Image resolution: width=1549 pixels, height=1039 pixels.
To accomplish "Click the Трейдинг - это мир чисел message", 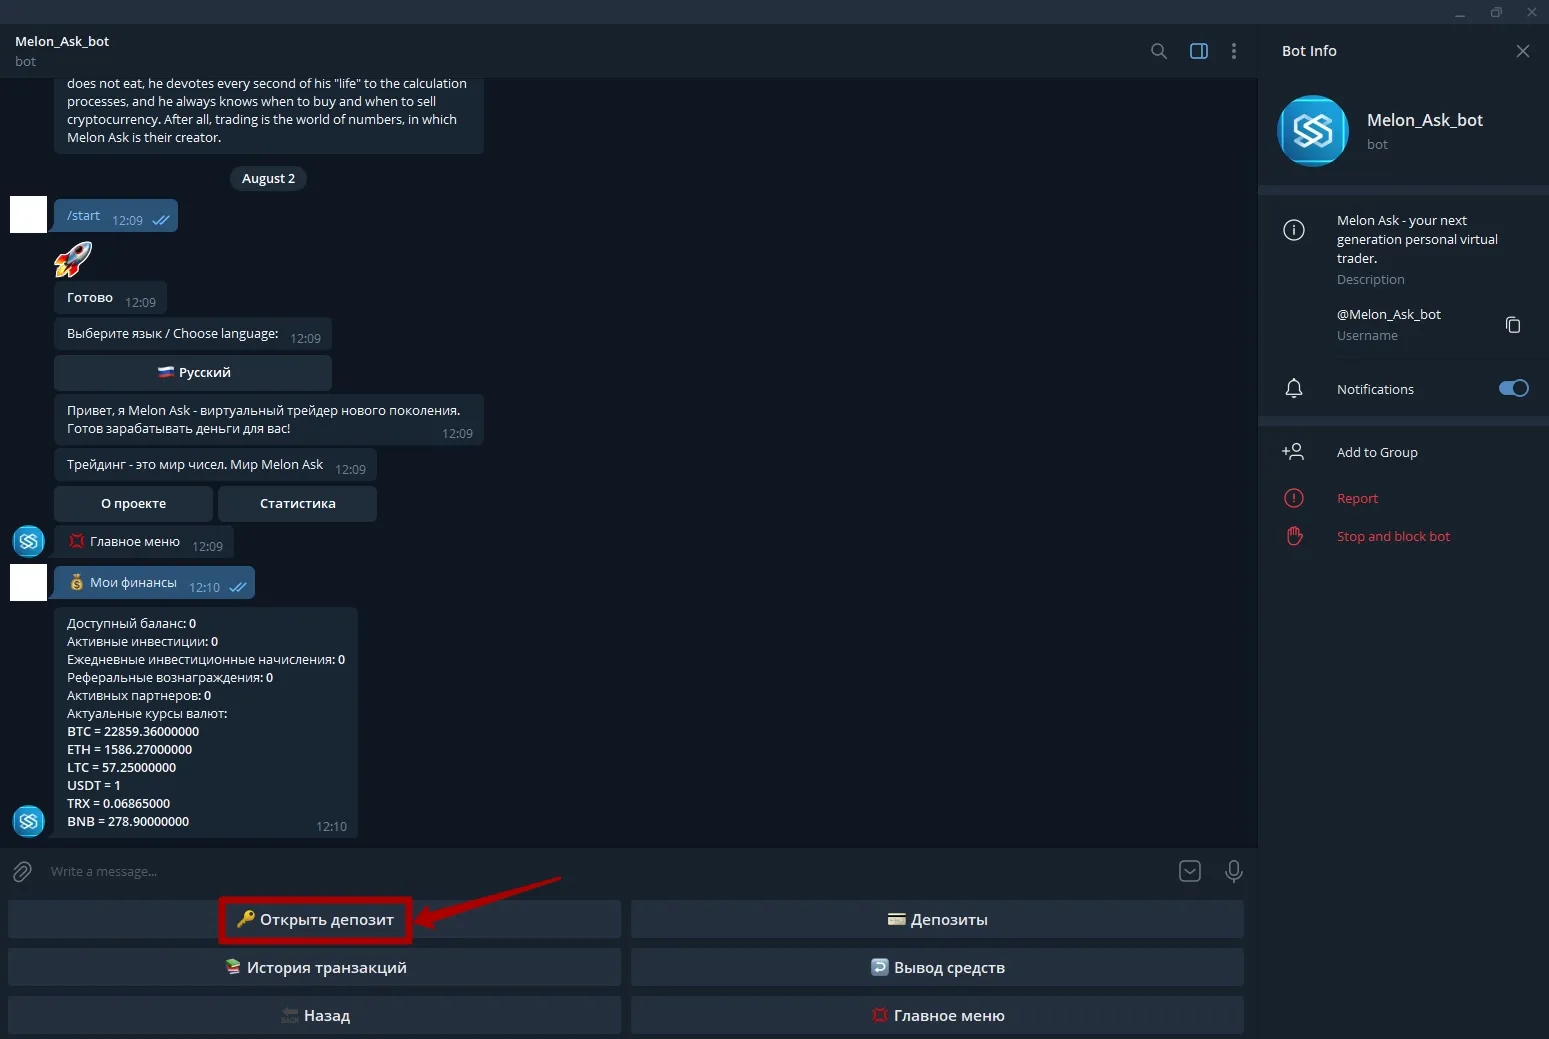I will tap(215, 465).
